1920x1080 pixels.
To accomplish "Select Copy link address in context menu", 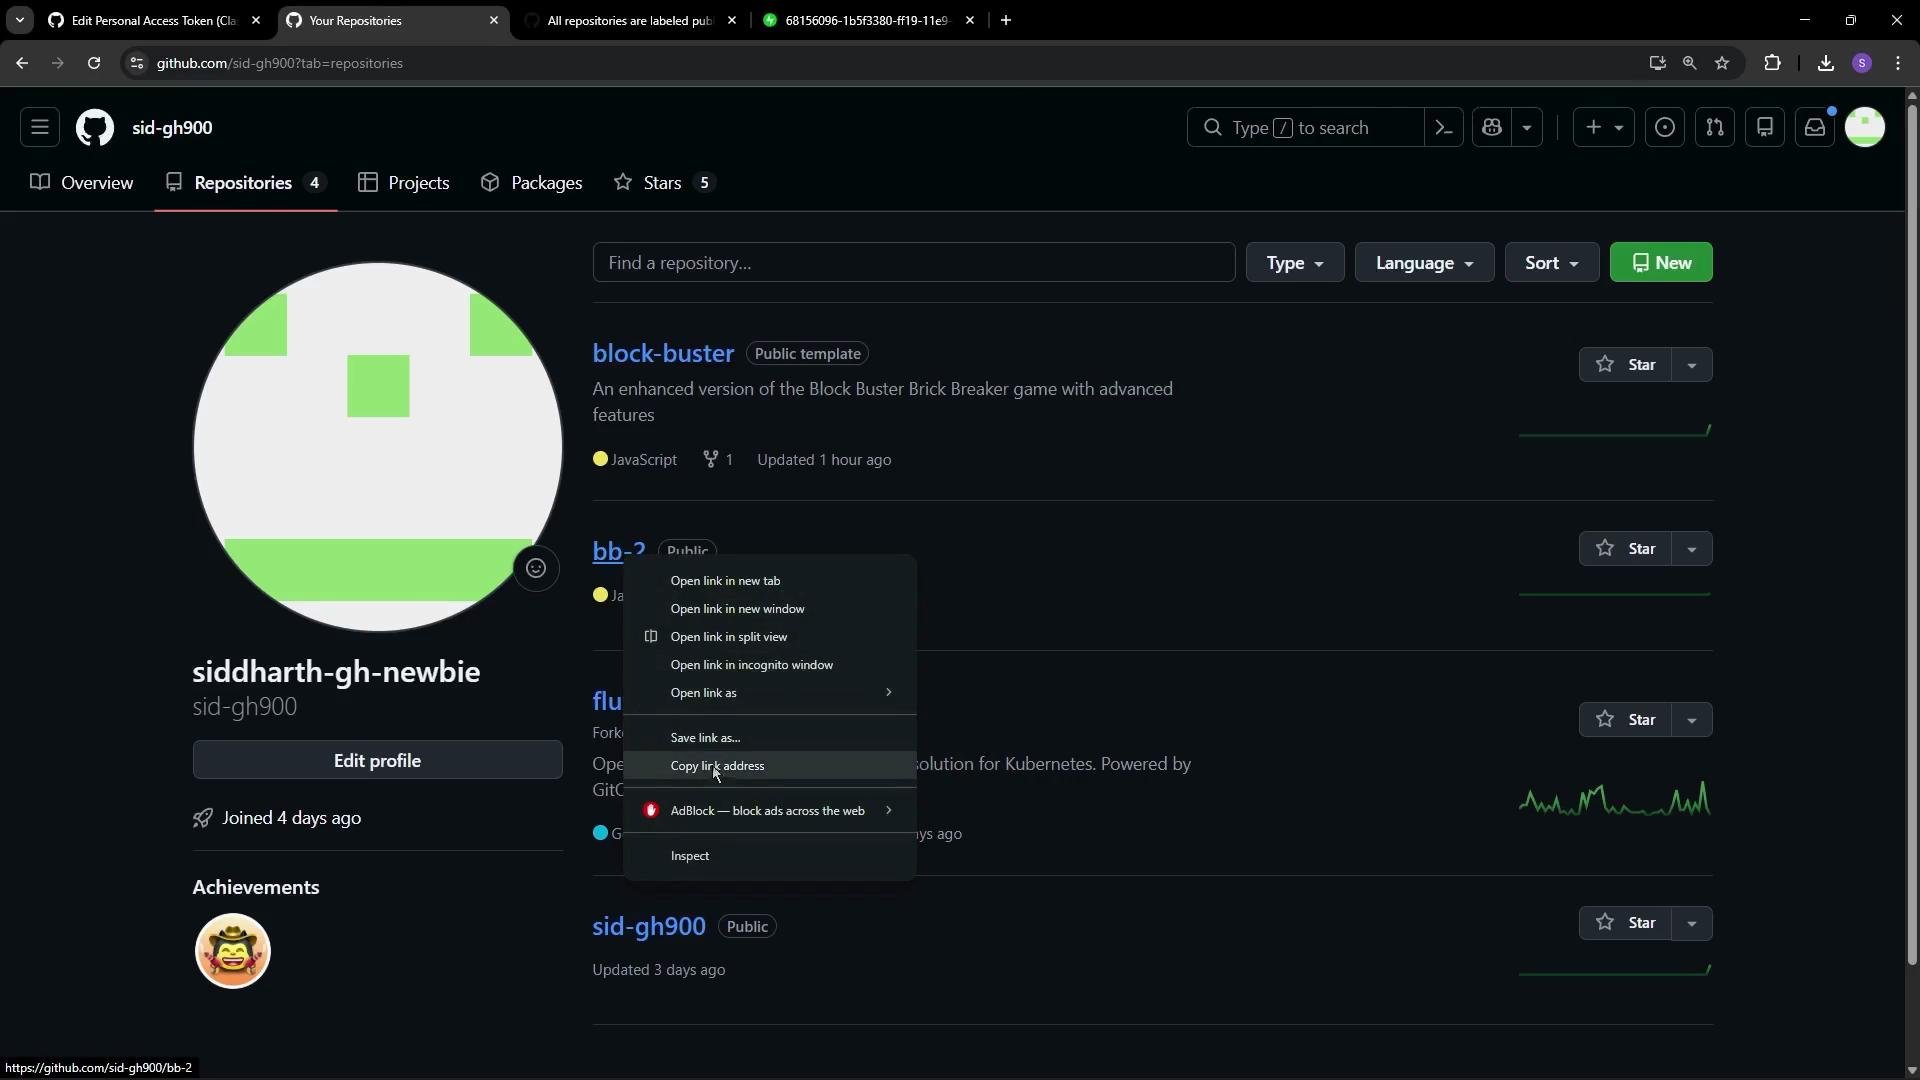I will pyautogui.click(x=769, y=765).
